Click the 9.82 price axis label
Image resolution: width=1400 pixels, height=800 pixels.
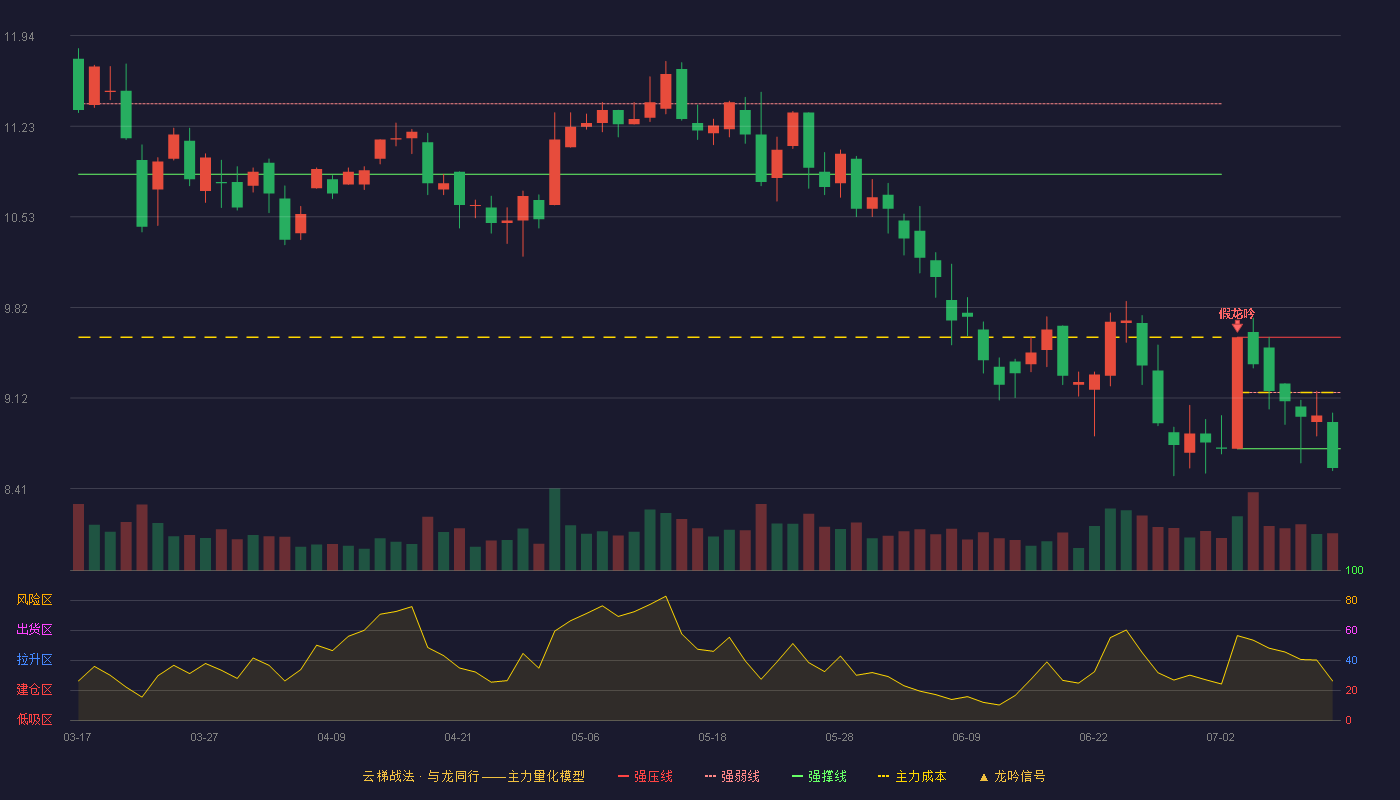(x=19, y=309)
